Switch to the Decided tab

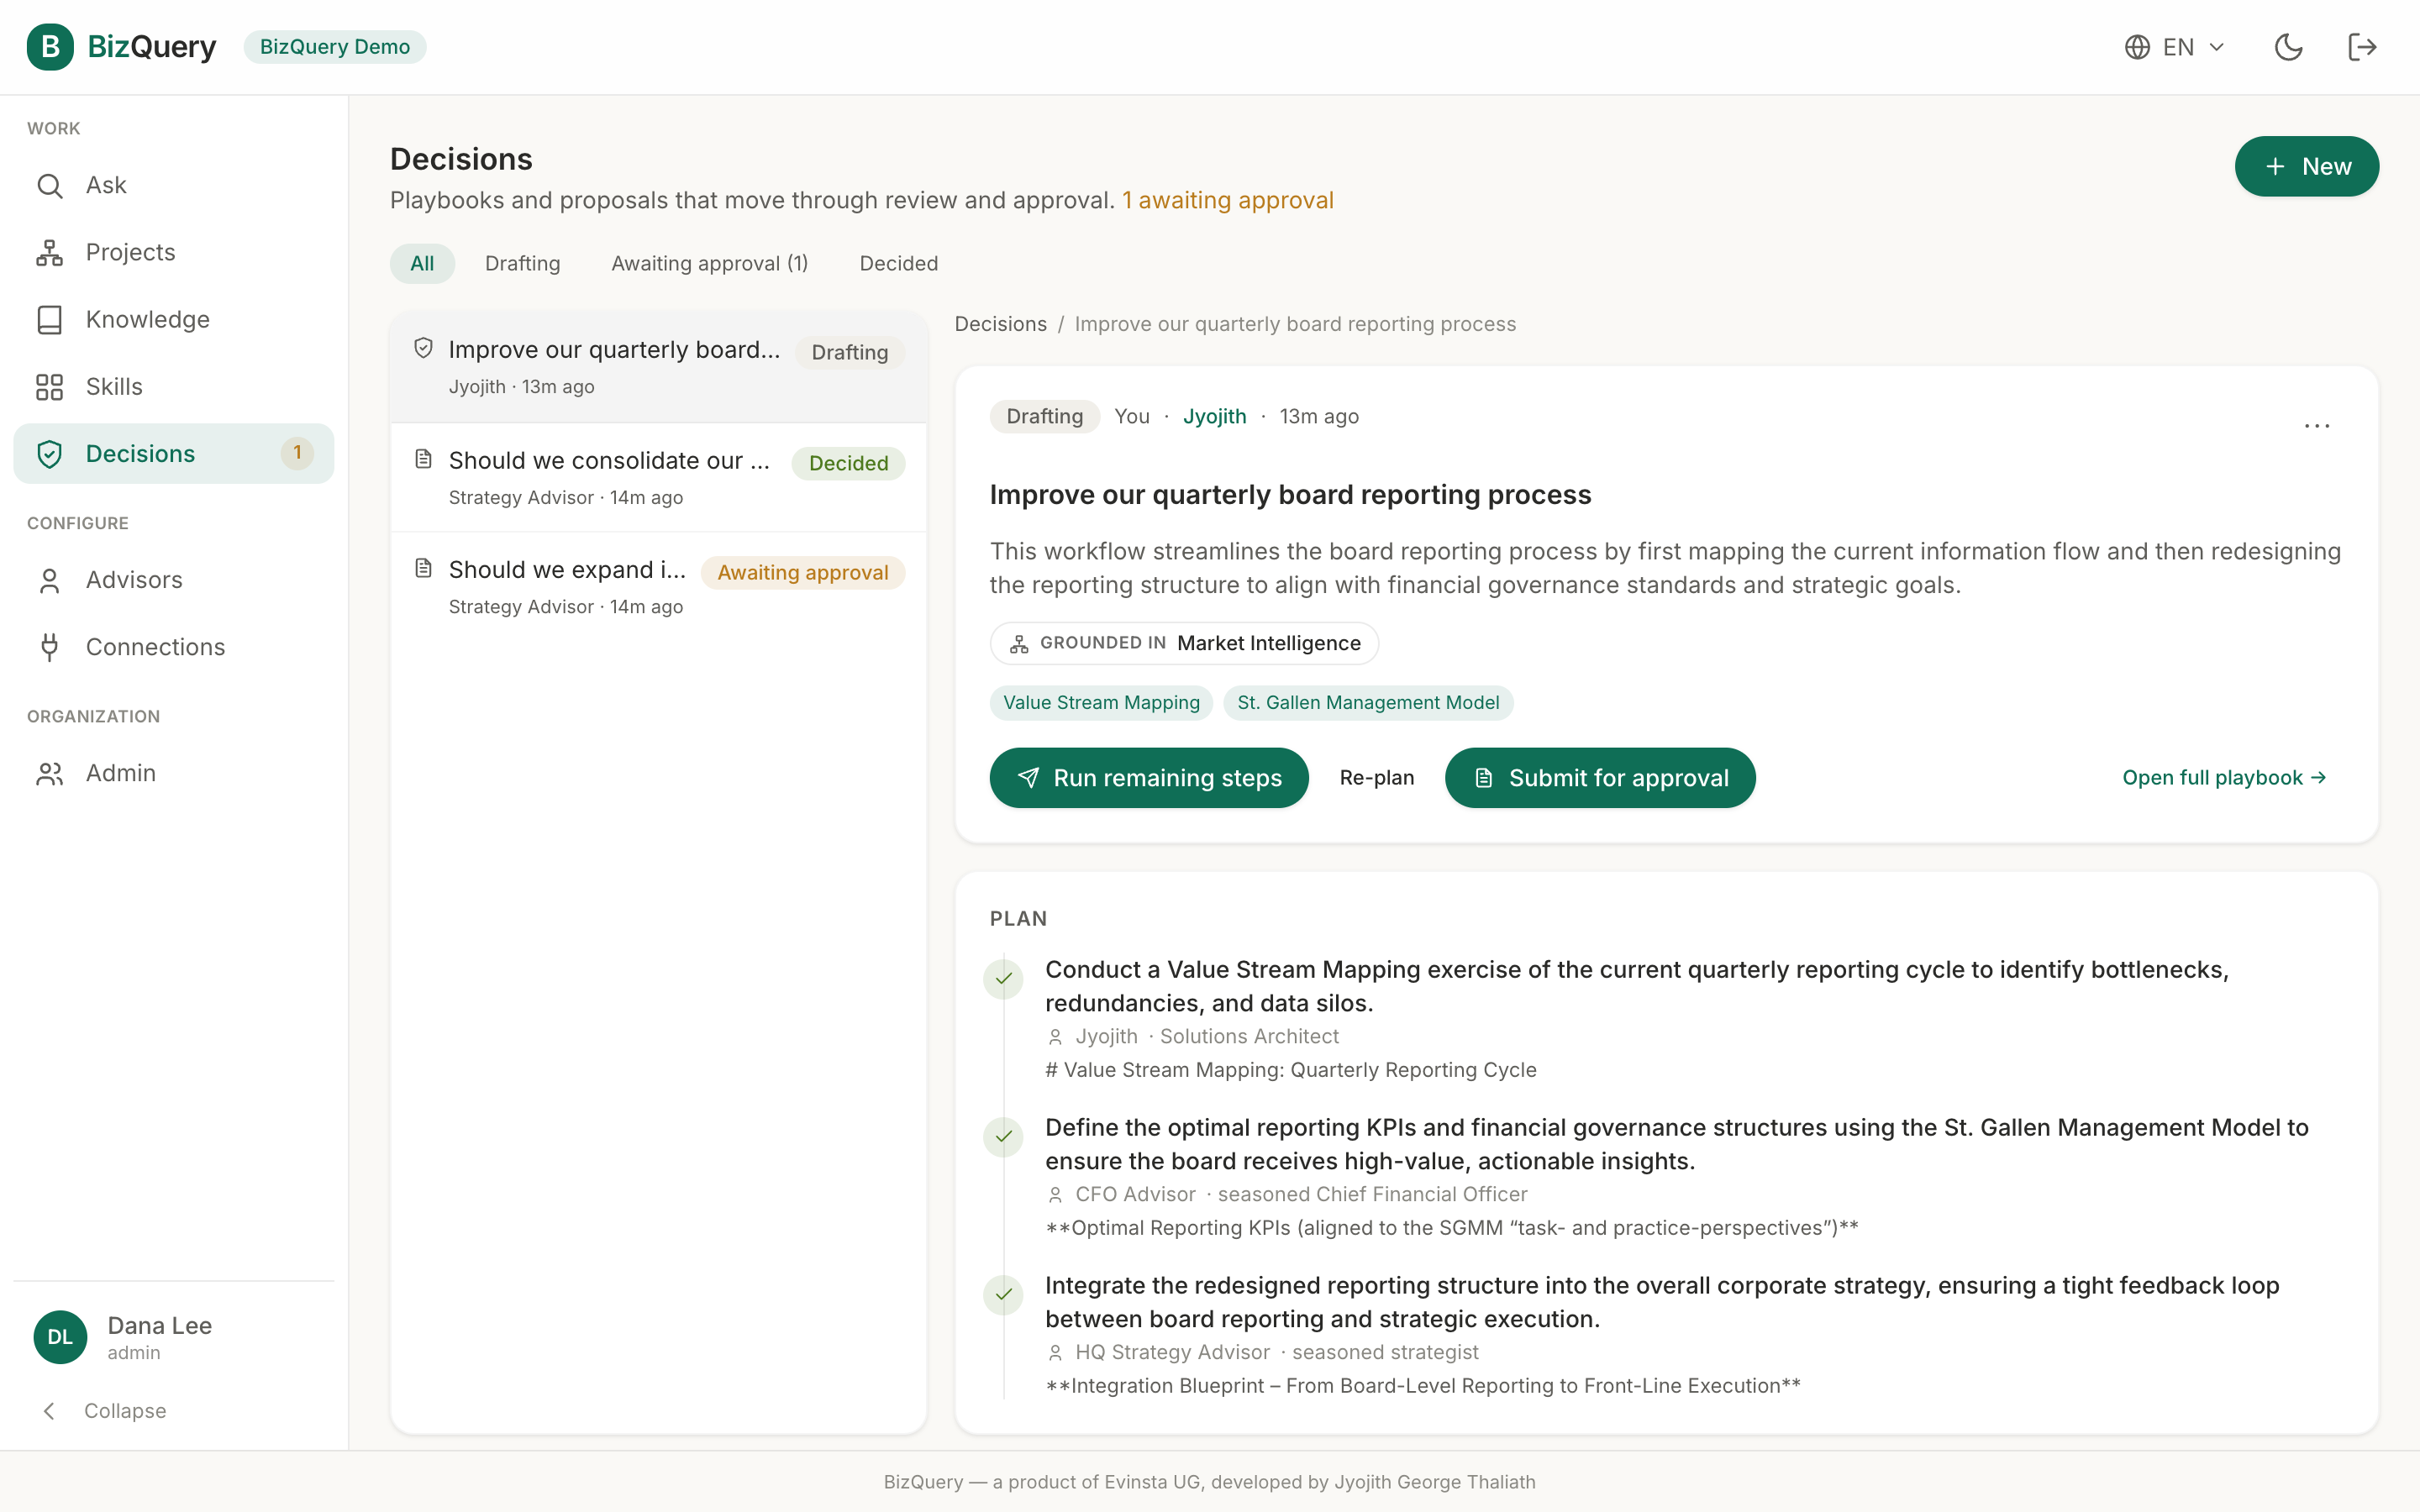[x=899, y=263]
